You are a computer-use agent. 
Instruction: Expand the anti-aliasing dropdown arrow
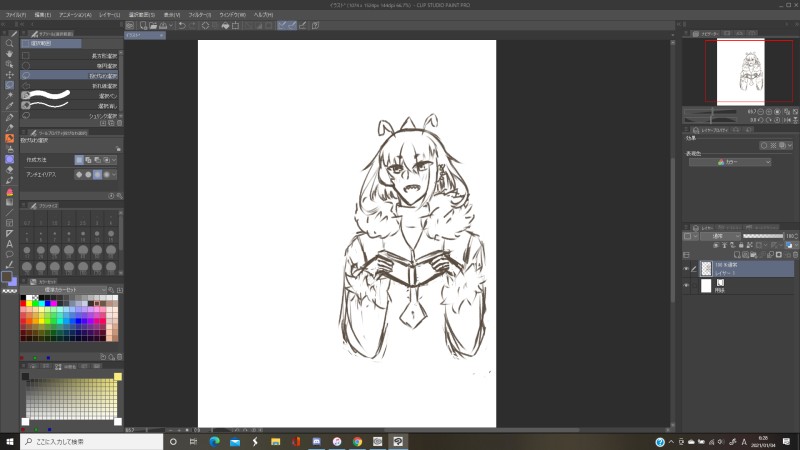point(114,174)
